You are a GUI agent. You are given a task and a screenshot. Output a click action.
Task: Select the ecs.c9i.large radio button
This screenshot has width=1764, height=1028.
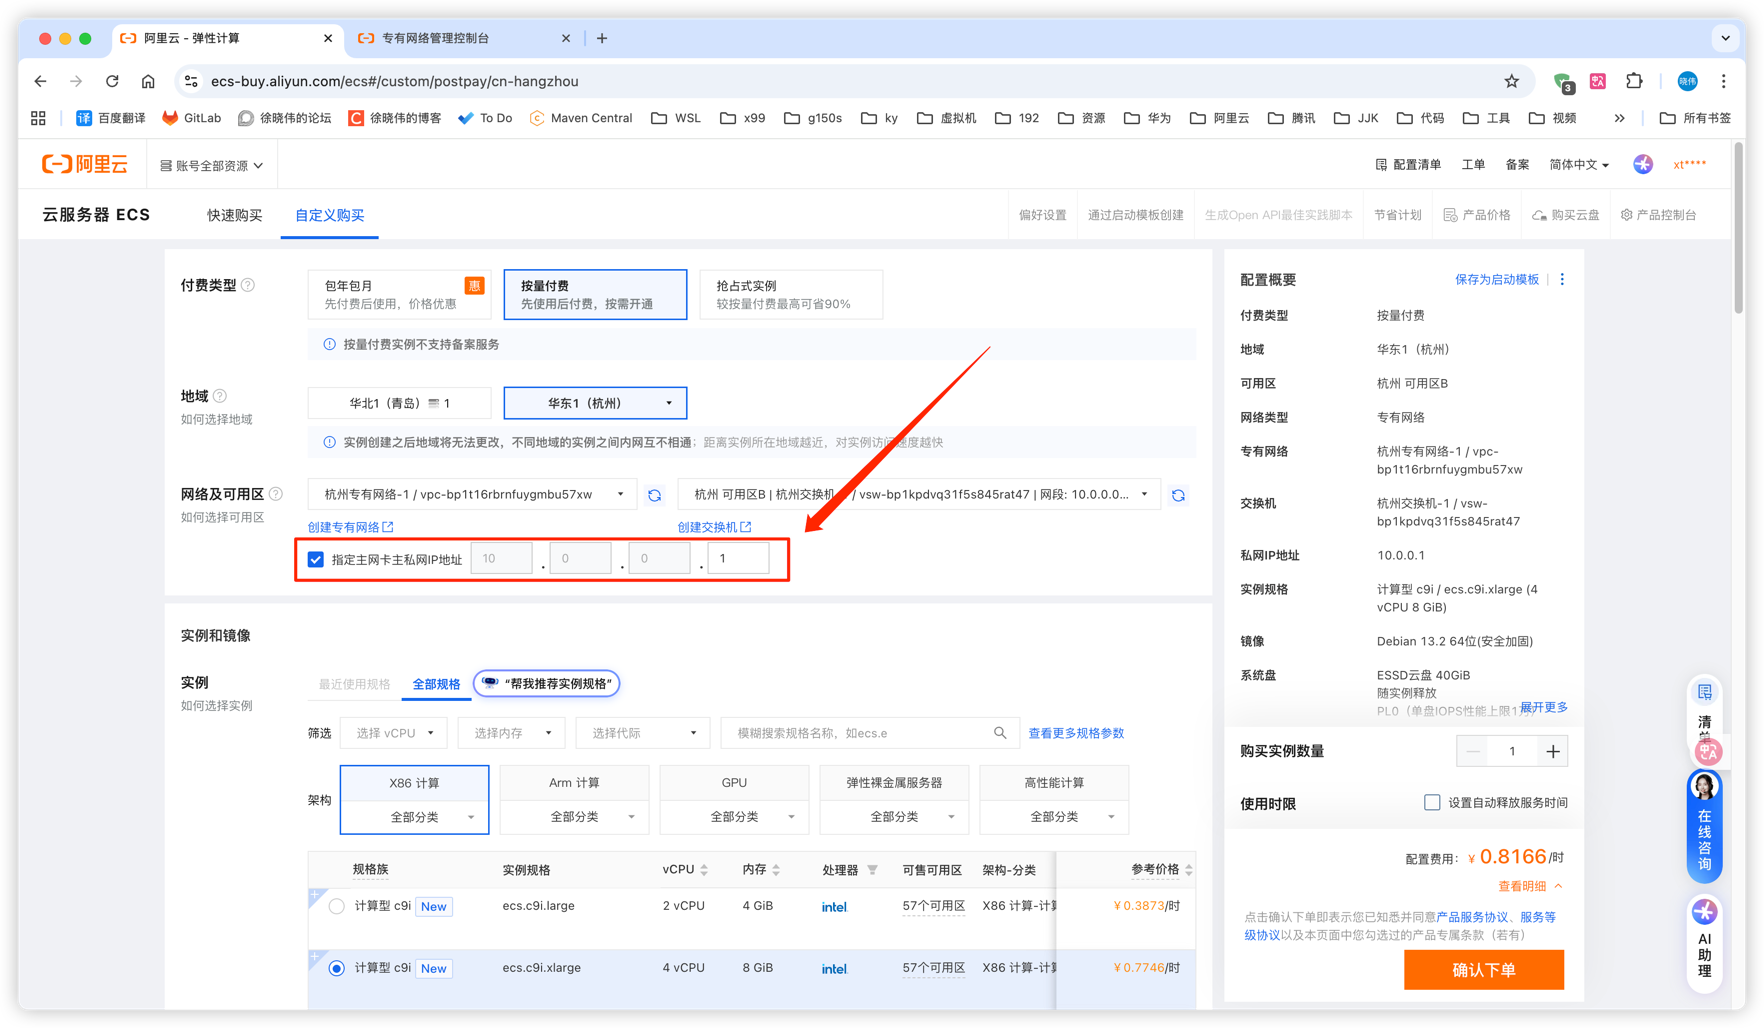[337, 906]
